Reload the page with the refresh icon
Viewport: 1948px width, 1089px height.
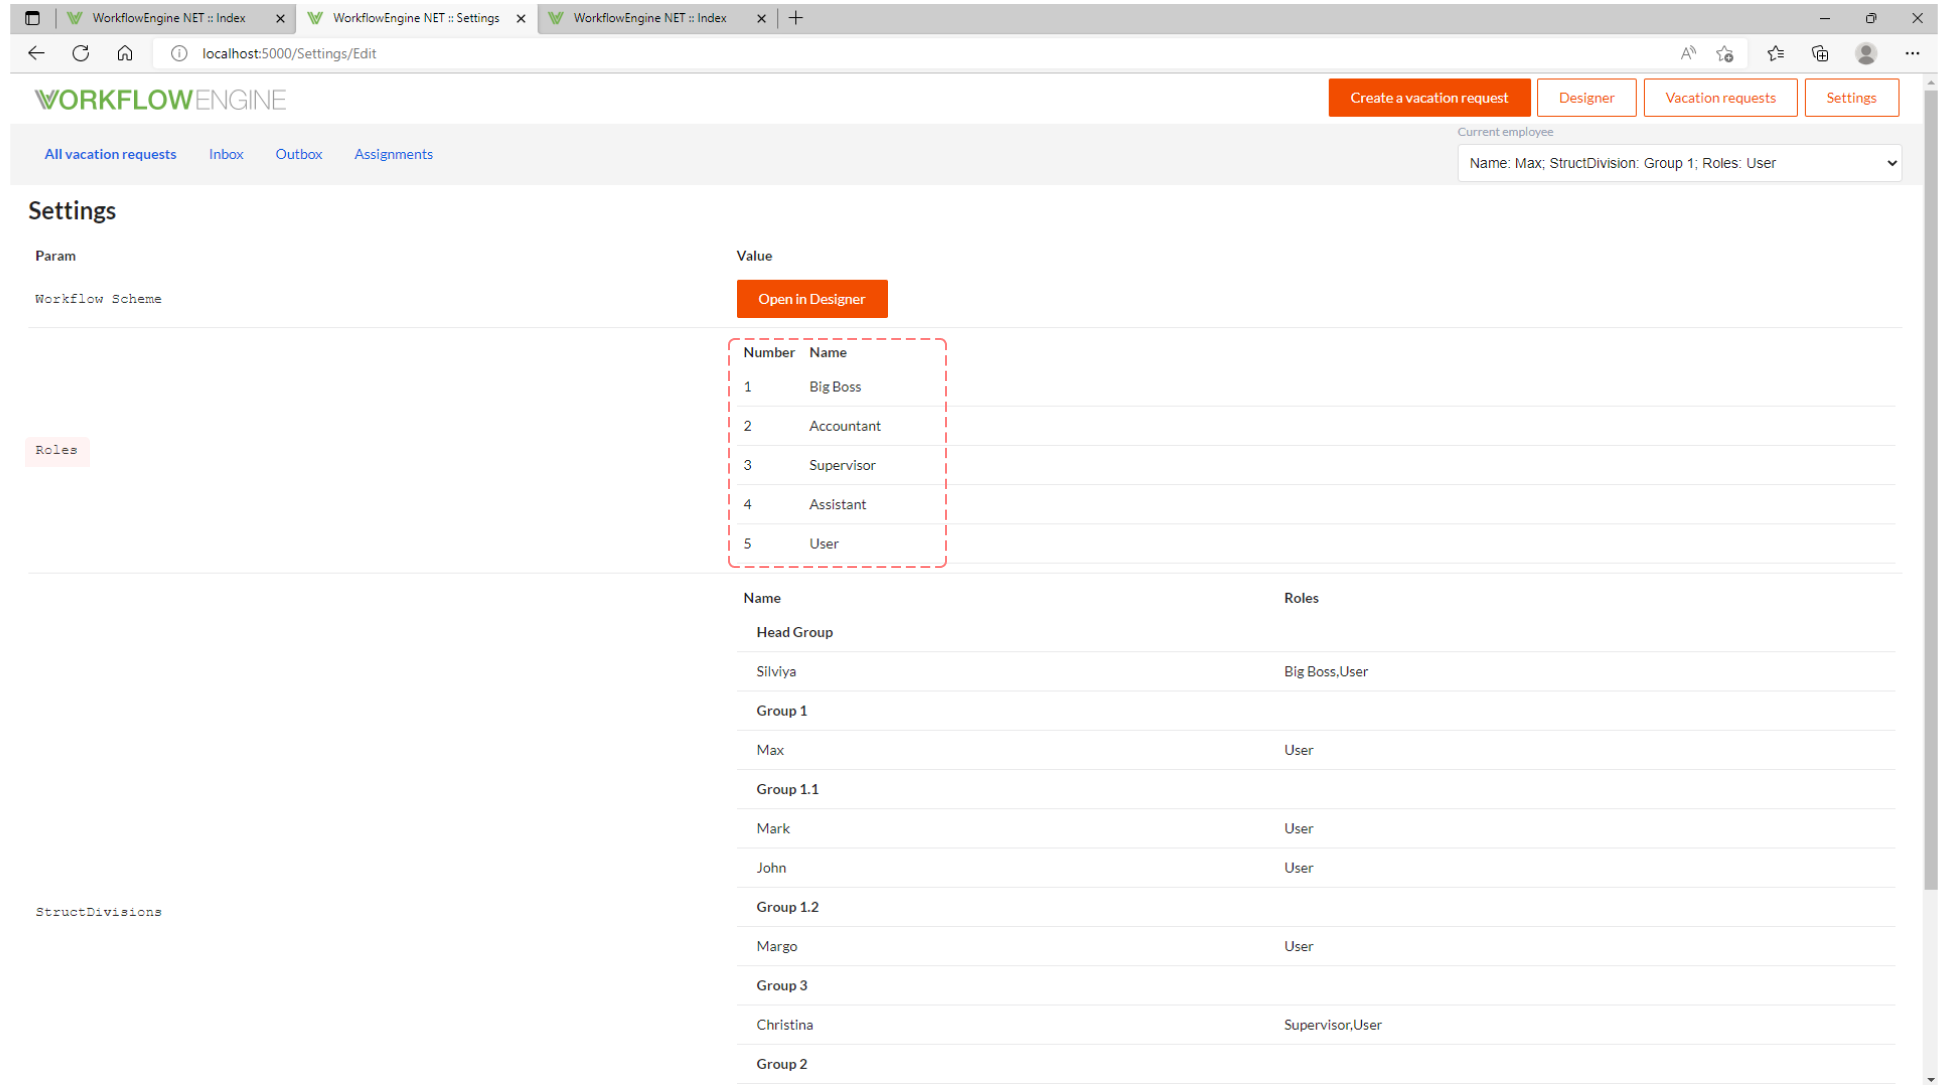click(x=81, y=53)
